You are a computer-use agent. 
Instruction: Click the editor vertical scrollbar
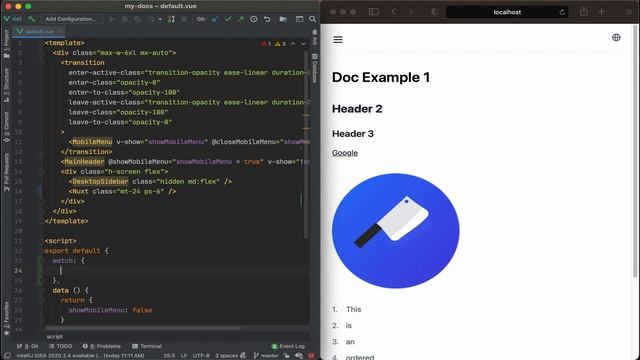(306, 144)
